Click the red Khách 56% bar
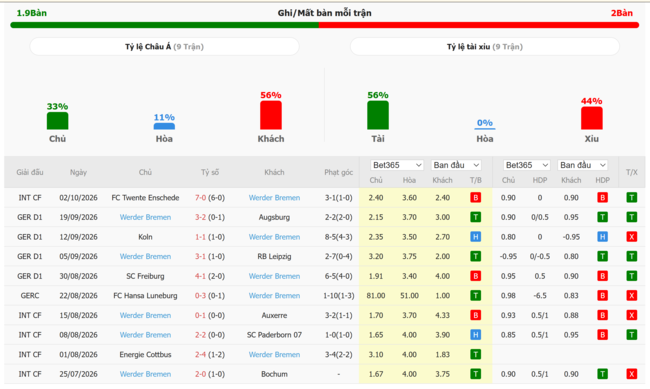This screenshot has width=650, height=389. pos(271,115)
